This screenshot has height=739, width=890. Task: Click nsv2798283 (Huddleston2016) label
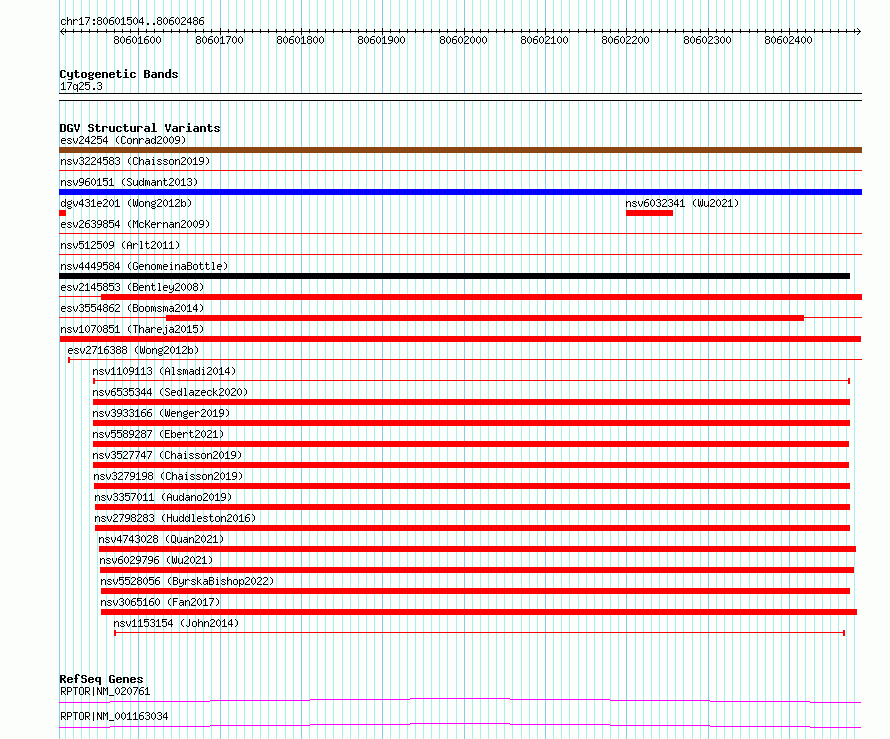(175, 518)
